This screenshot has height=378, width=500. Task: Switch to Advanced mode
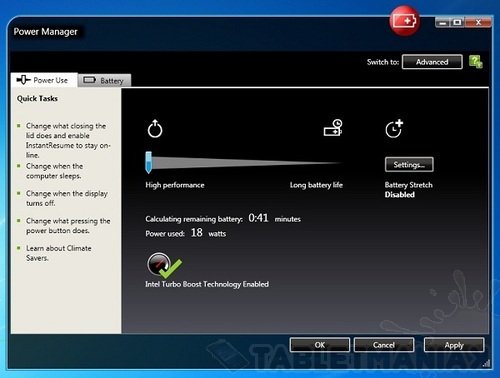coord(432,62)
